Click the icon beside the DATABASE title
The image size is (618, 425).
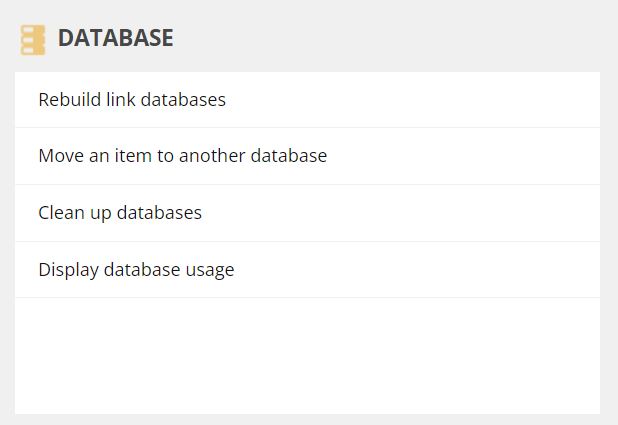pyautogui.click(x=33, y=40)
